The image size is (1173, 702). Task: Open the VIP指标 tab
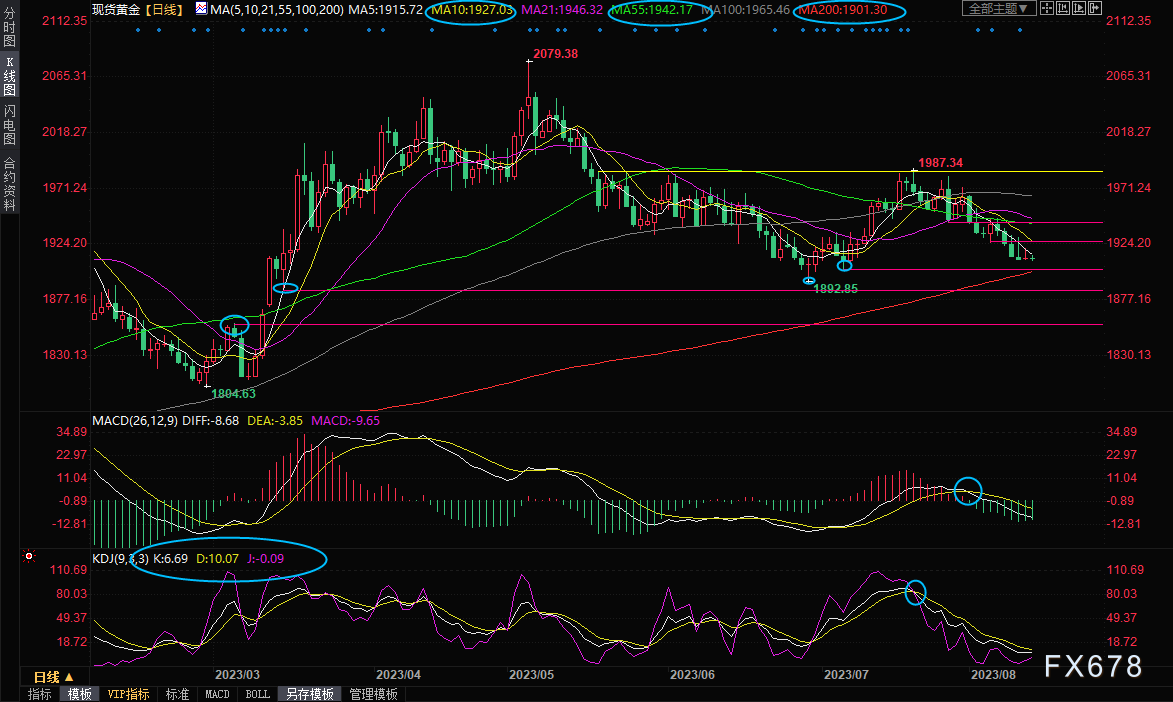[x=128, y=694]
